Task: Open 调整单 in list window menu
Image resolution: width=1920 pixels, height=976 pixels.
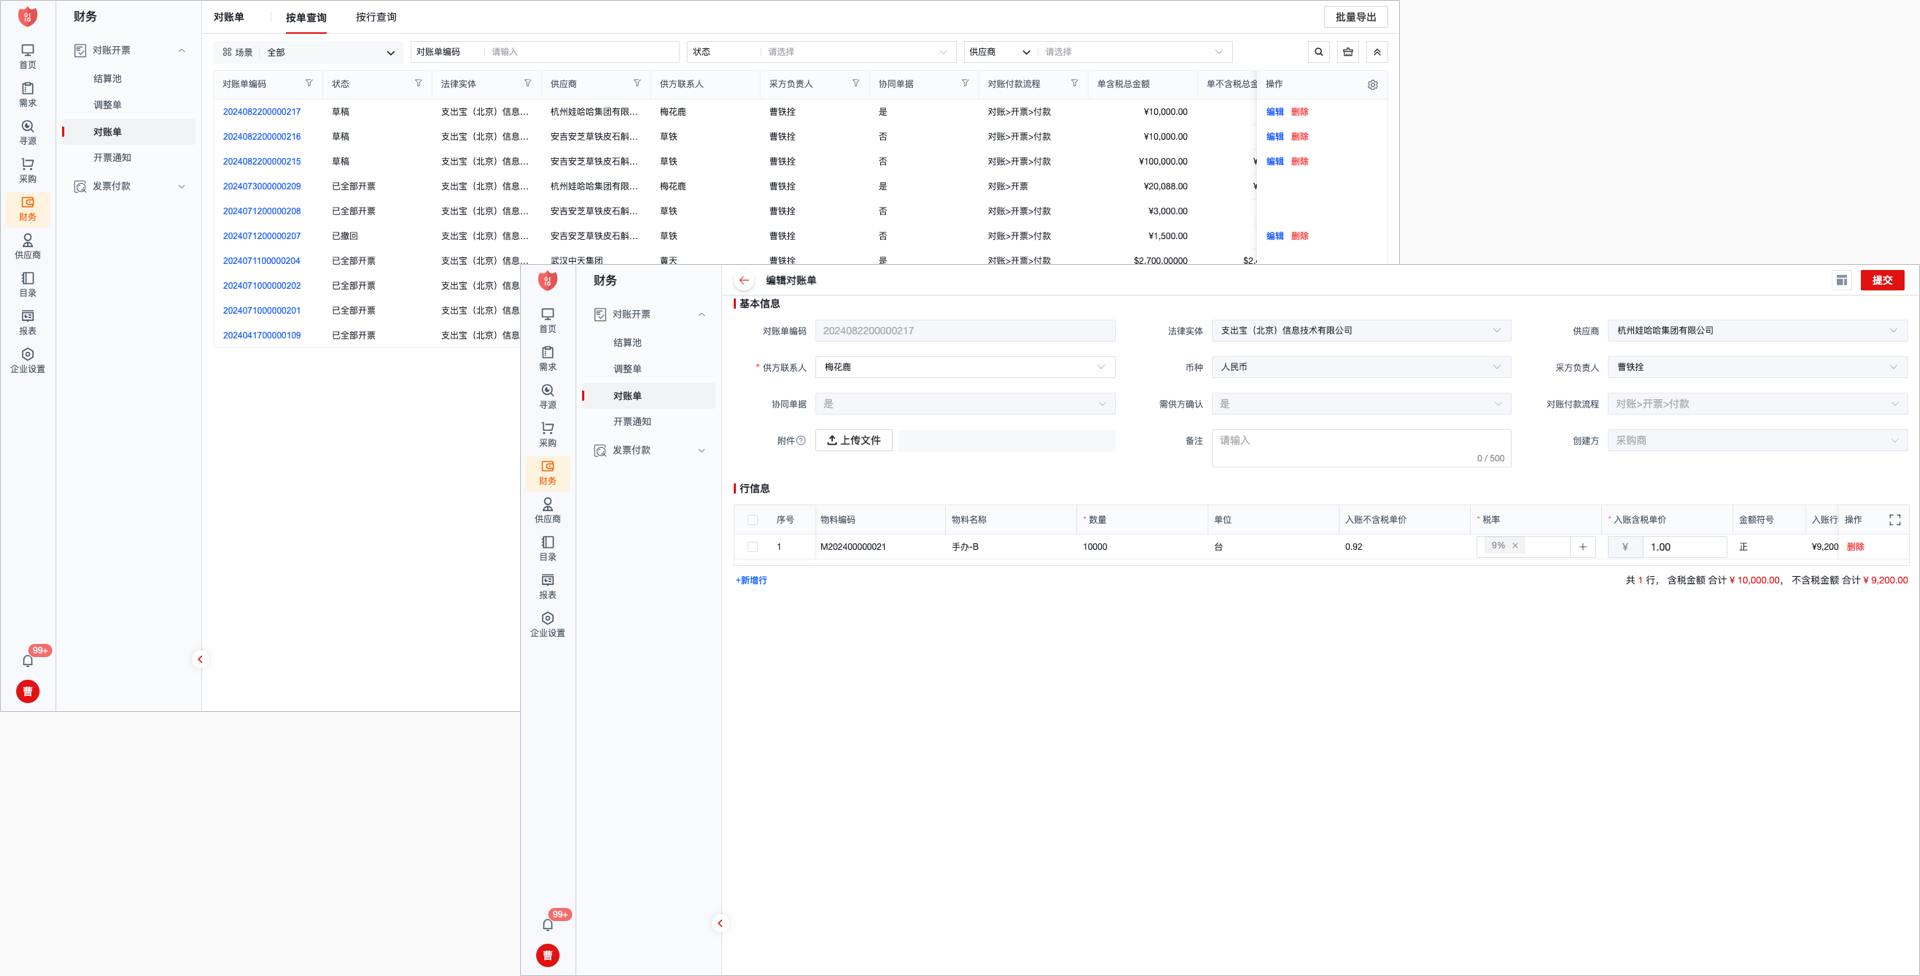Action: 107,105
